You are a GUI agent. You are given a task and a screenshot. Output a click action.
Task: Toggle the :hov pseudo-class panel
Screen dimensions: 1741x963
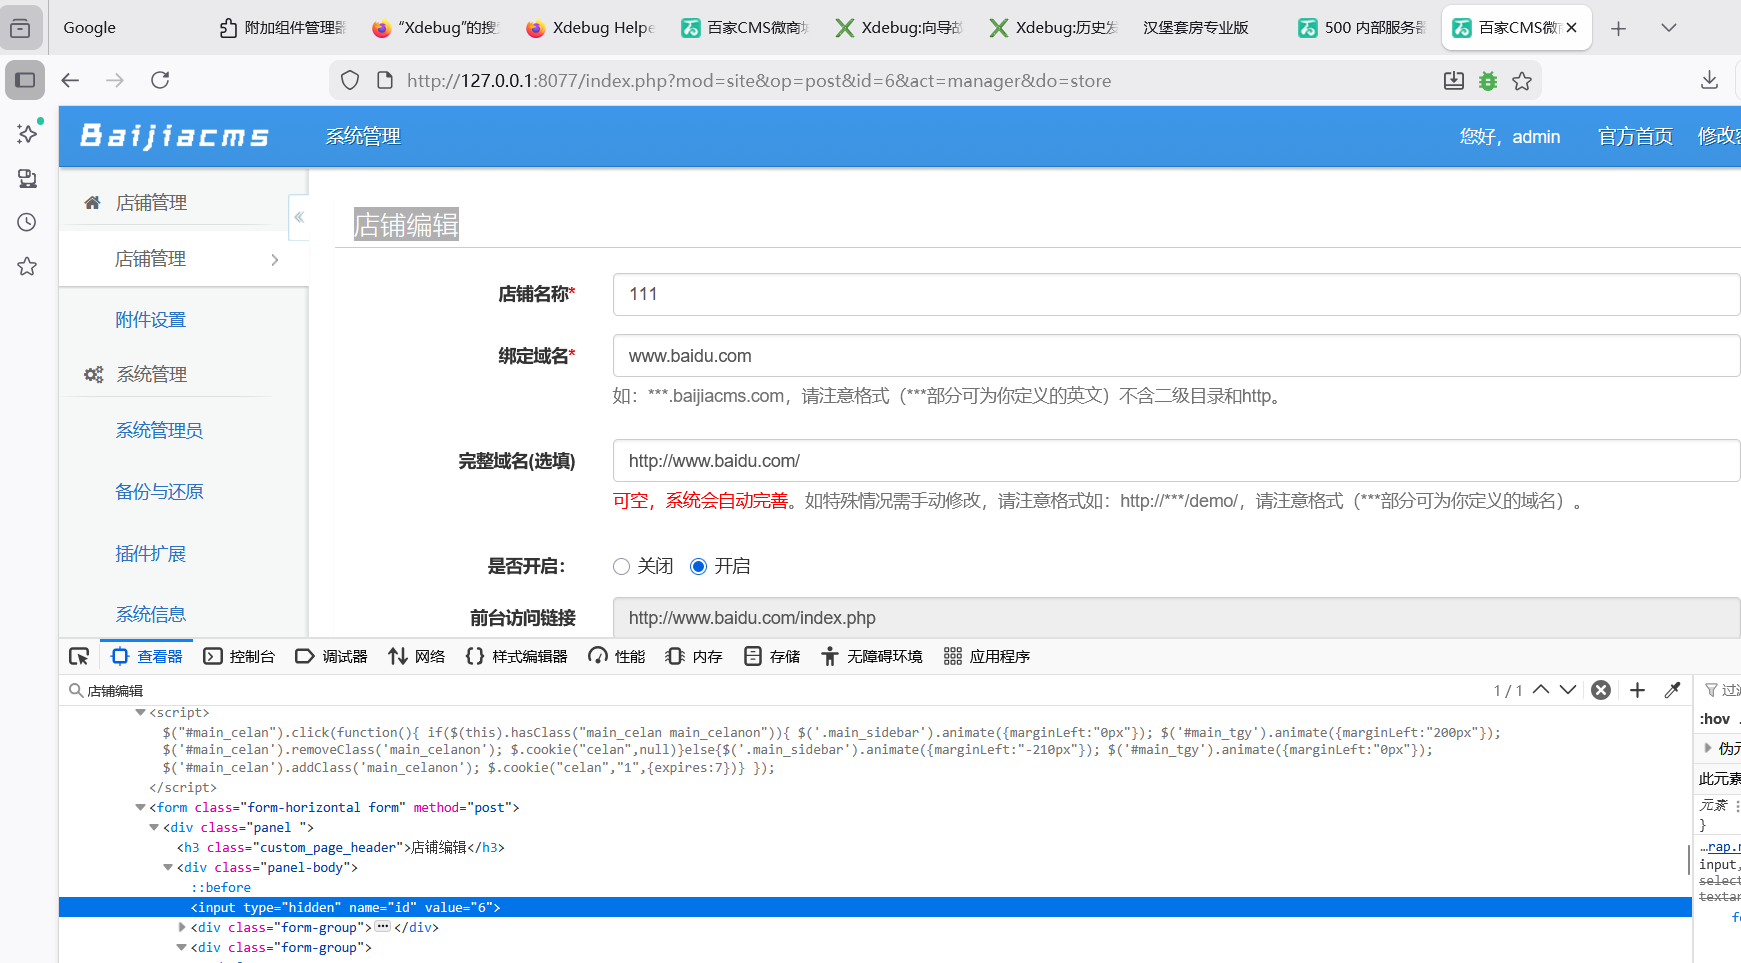tap(1715, 719)
